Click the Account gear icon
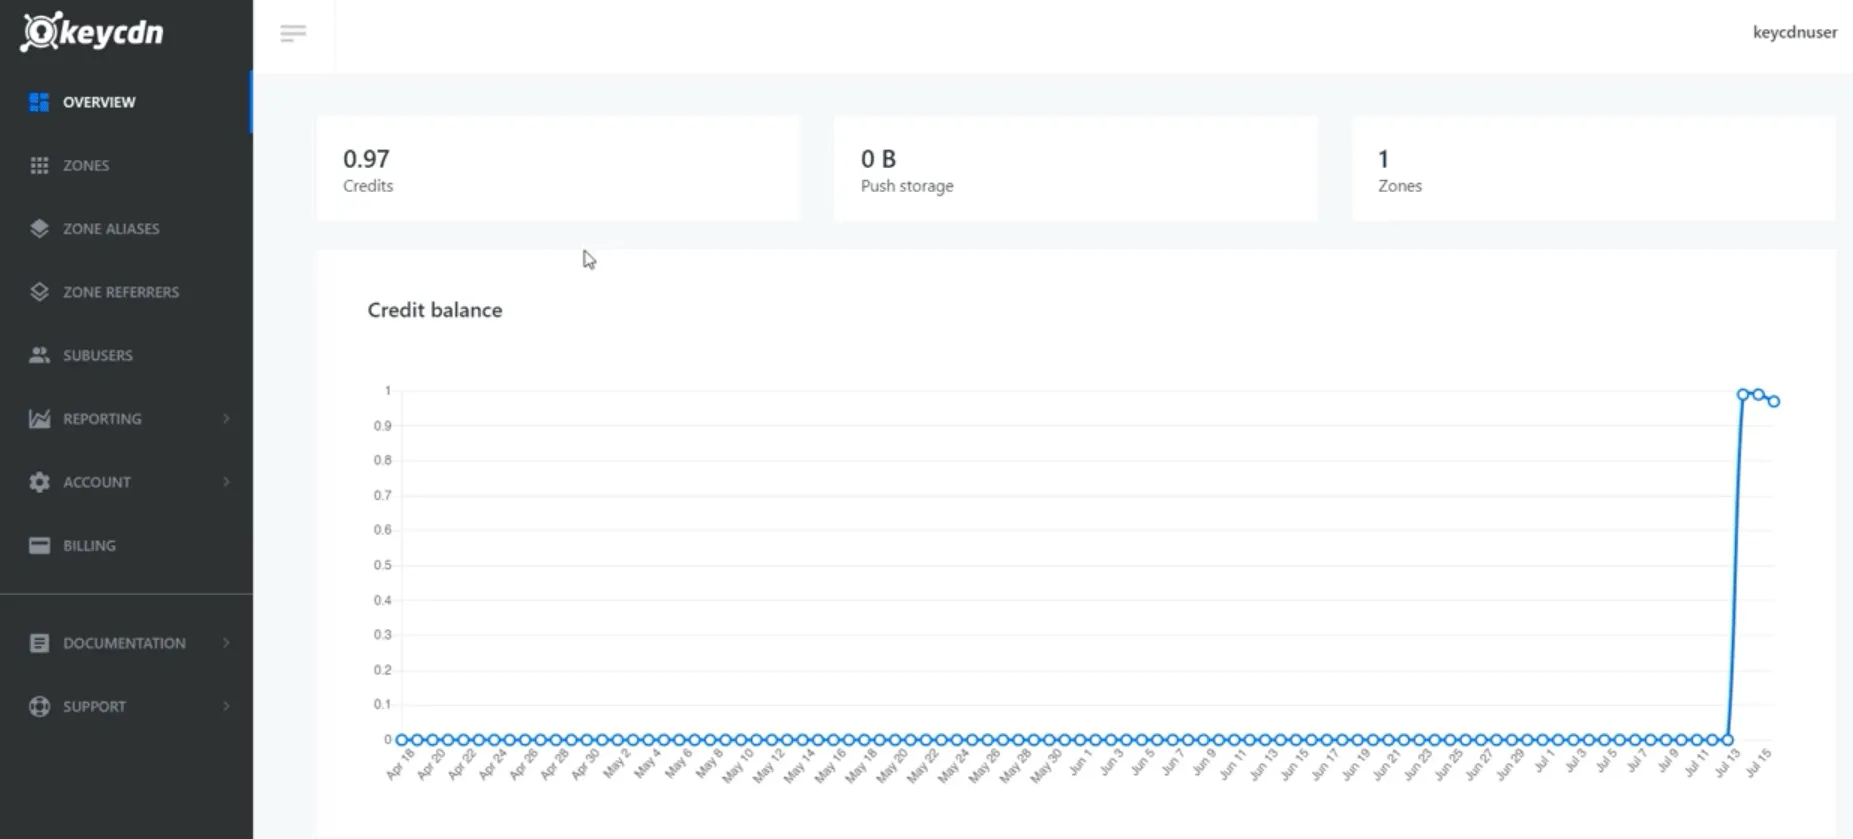The image size is (1853, 839). coord(39,482)
